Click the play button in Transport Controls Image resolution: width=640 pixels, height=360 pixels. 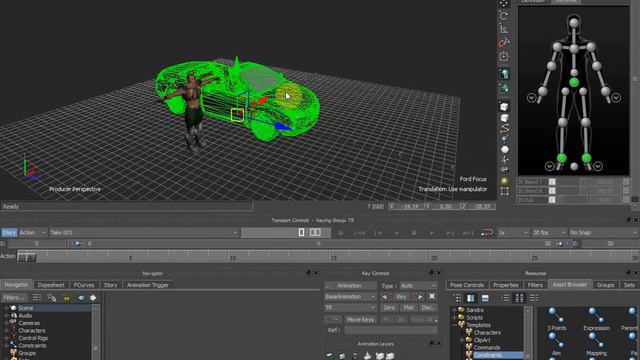click(431, 233)
